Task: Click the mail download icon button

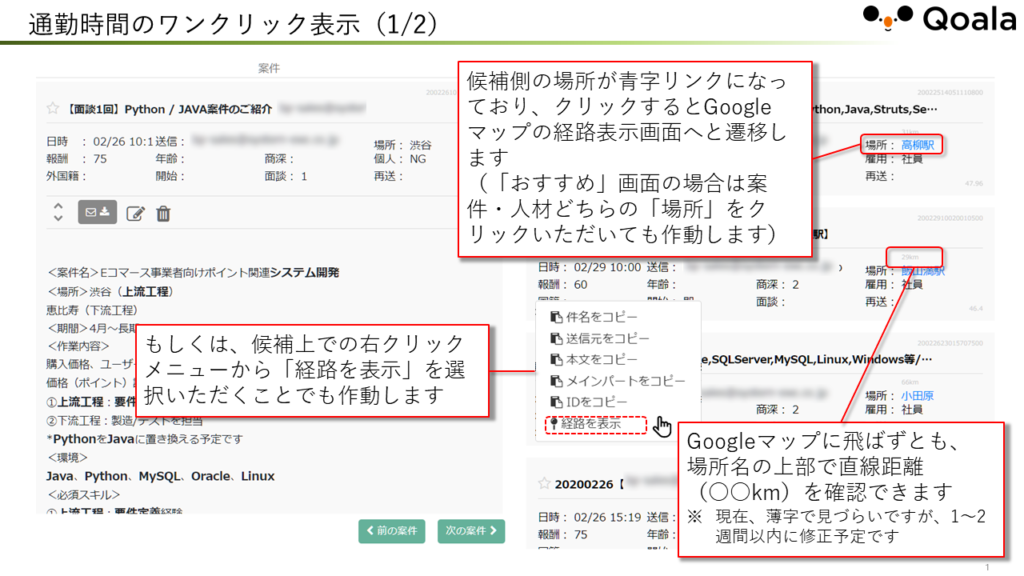Action: (x=98, y=212)
